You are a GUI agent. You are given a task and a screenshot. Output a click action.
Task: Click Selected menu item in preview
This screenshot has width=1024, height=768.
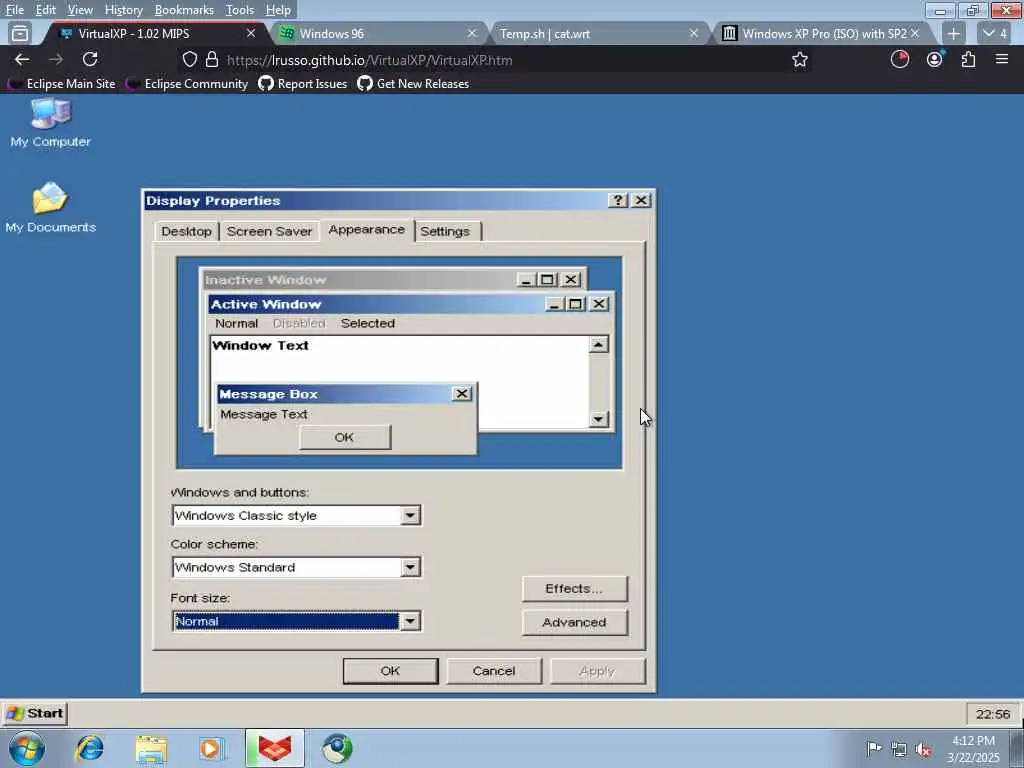click(368, 323)
